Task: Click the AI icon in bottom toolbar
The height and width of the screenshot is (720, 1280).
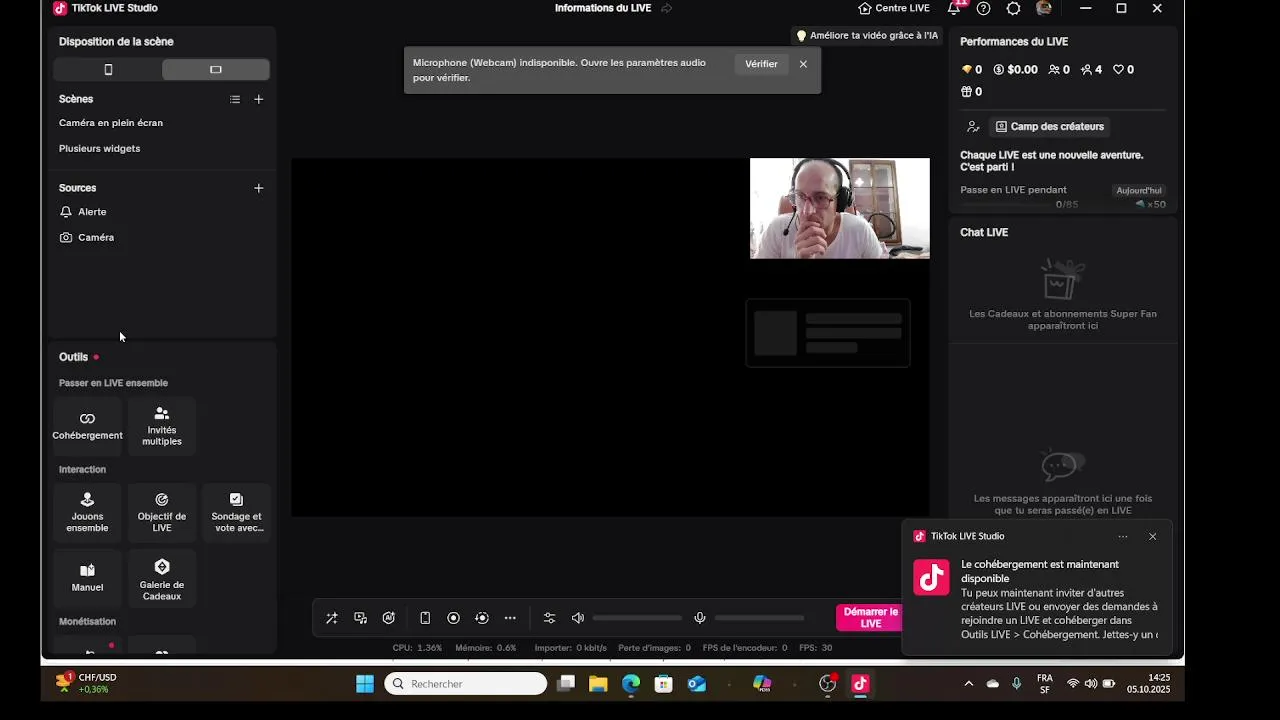Action: (389, 618)
